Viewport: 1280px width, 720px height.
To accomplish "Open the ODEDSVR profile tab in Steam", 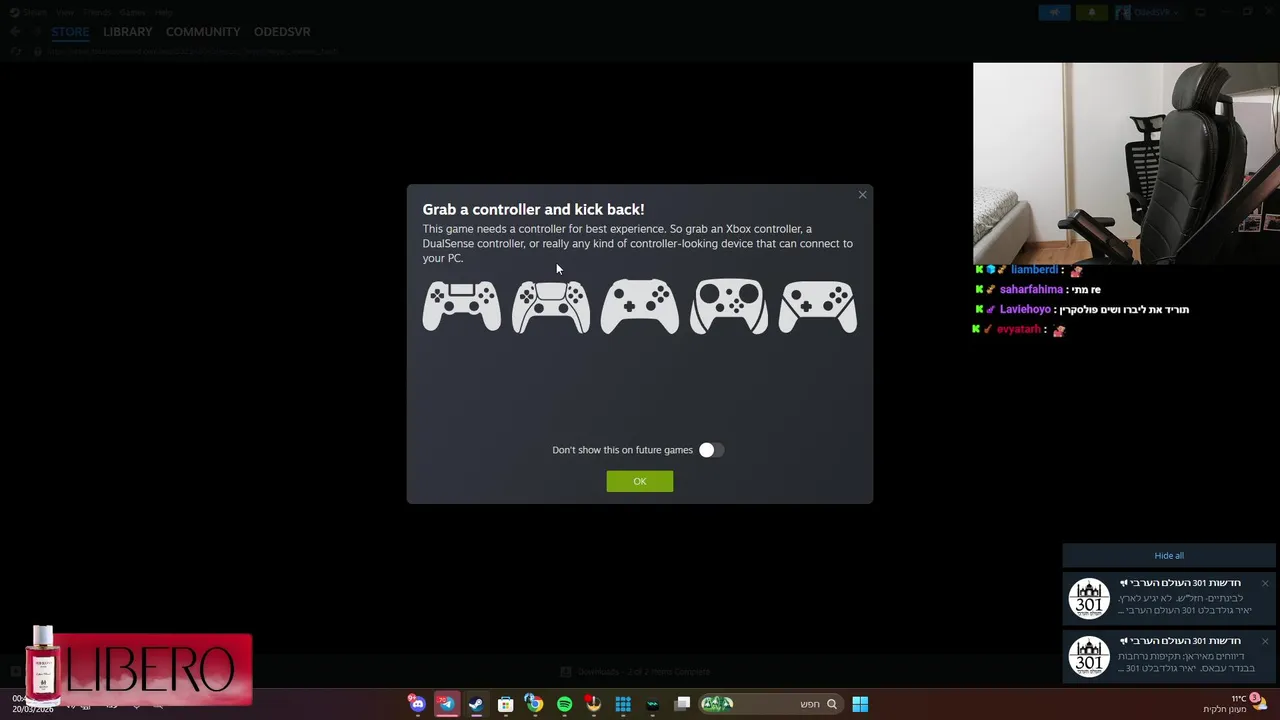I will tap(282, 32).
